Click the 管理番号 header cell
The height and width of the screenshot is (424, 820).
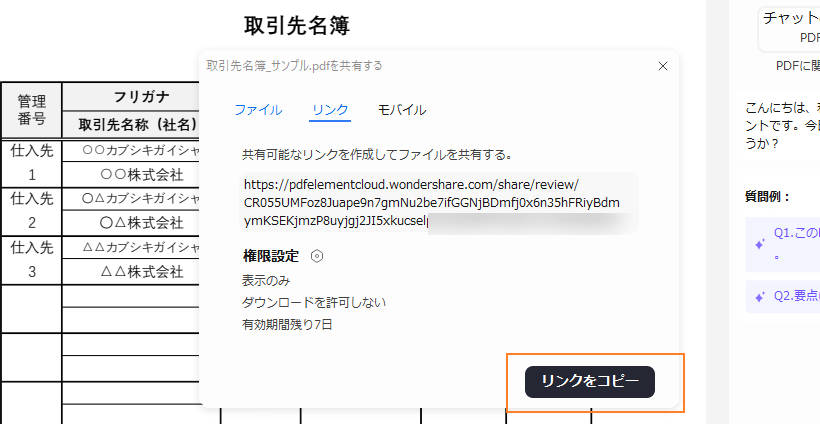[32, 110]
